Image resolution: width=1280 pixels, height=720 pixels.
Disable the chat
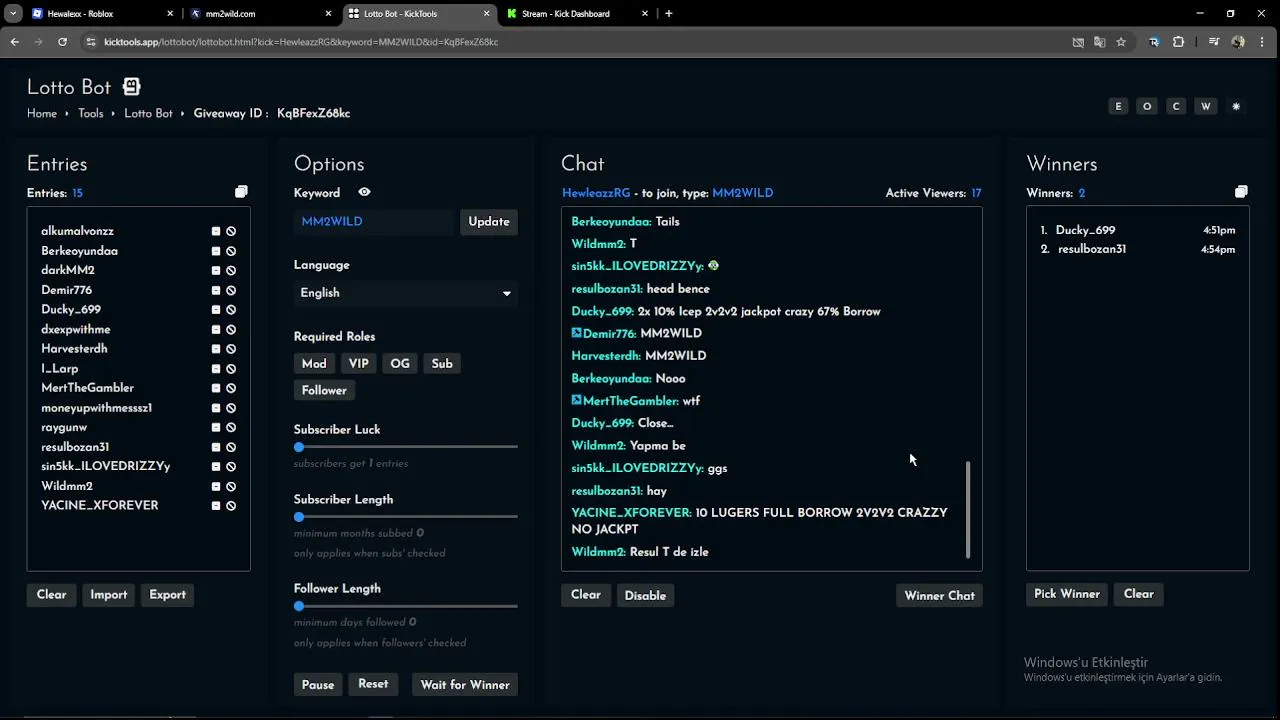coord(645,596)
